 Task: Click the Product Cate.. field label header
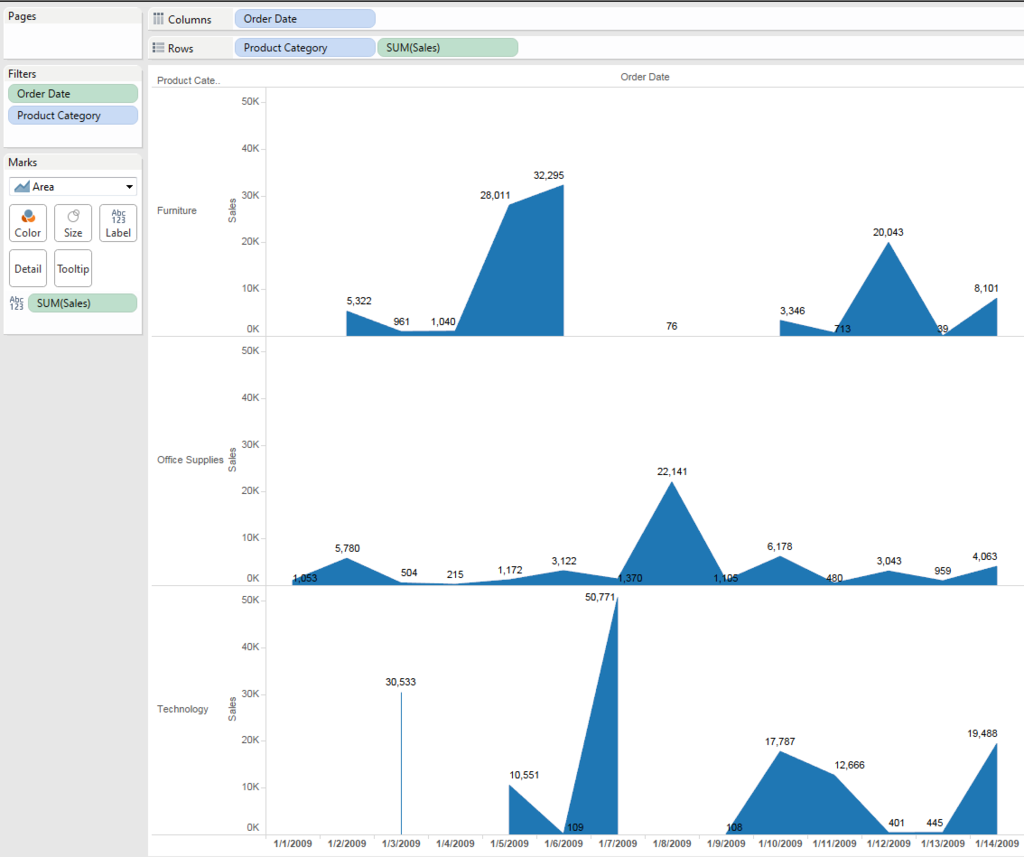pos(189,80)
